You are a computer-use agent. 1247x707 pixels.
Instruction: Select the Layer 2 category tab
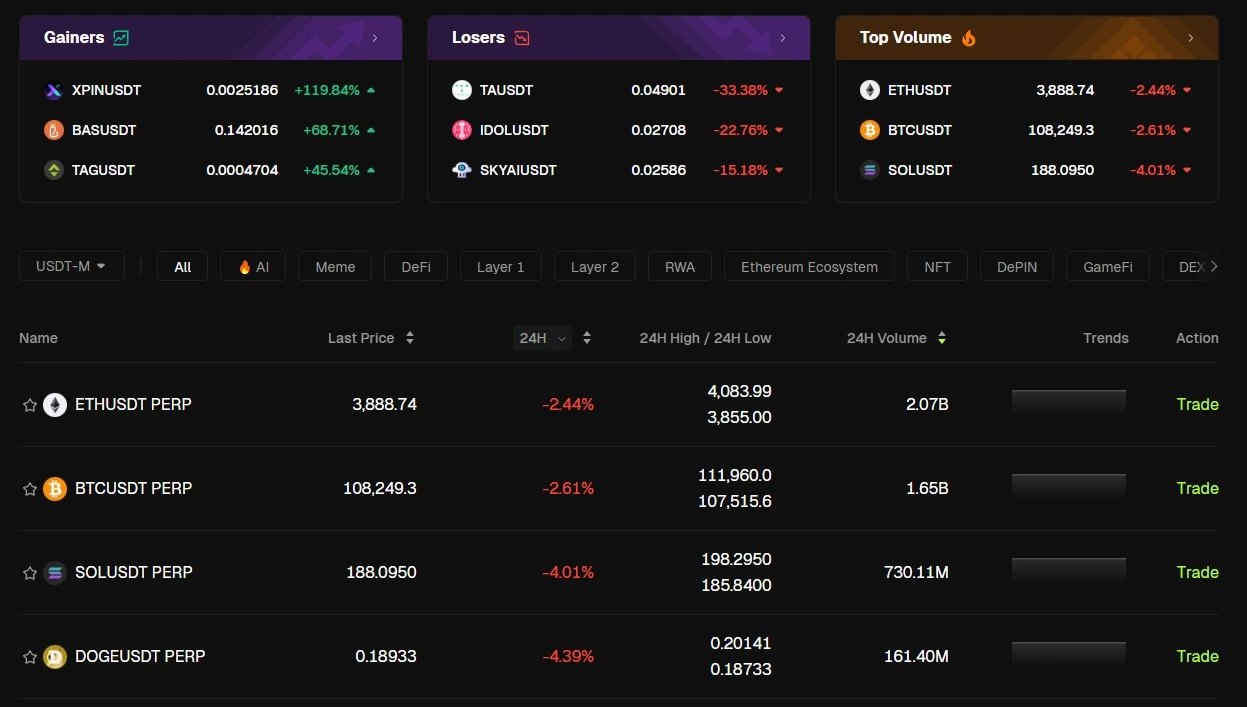(594, 267)
